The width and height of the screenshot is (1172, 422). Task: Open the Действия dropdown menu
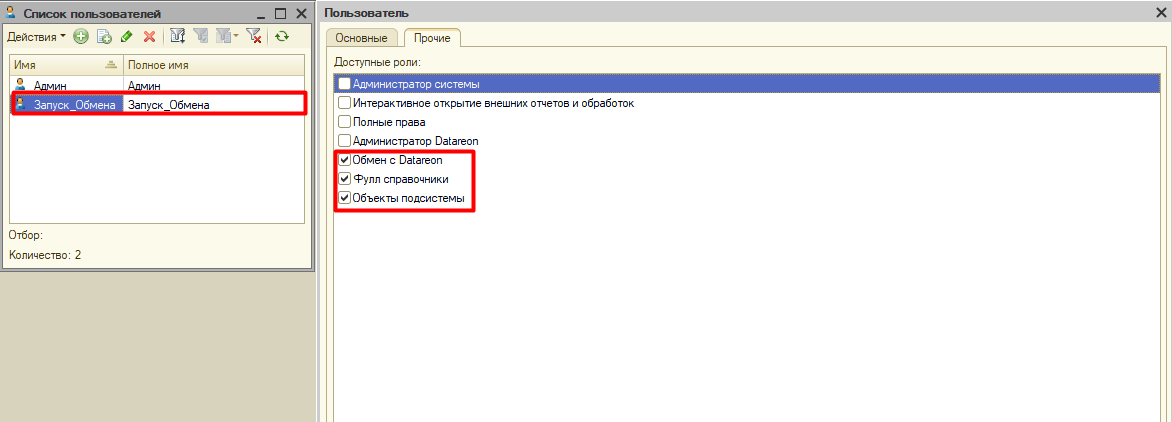pyautogui.click(x=36, y=37)
